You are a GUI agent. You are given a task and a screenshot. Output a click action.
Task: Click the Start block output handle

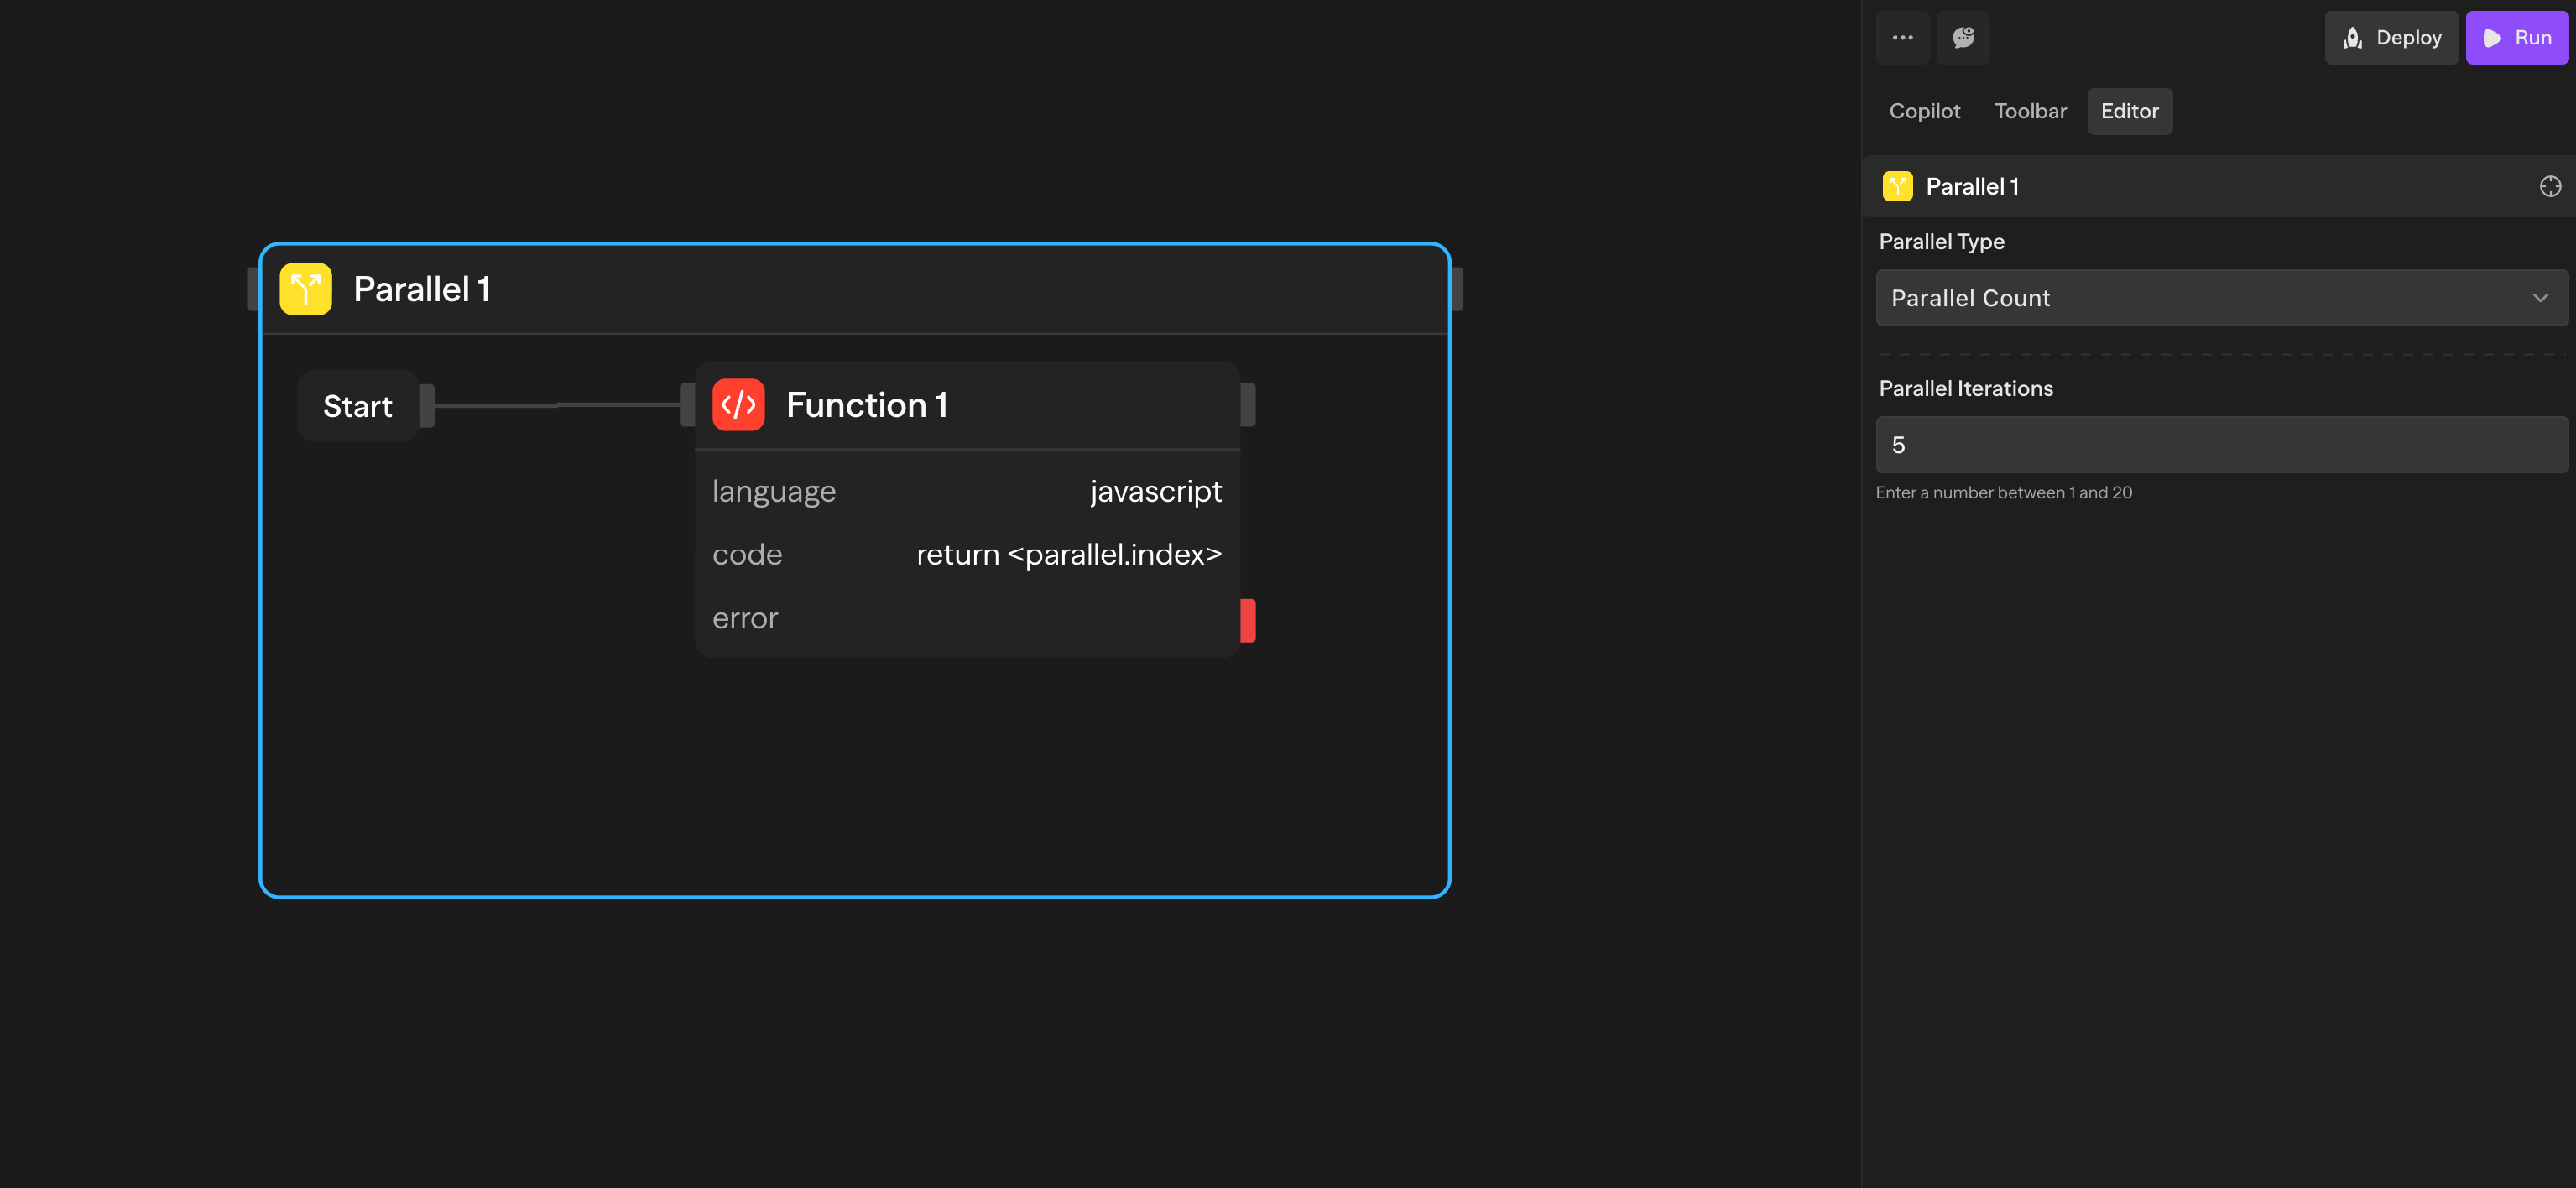(427, 406)
